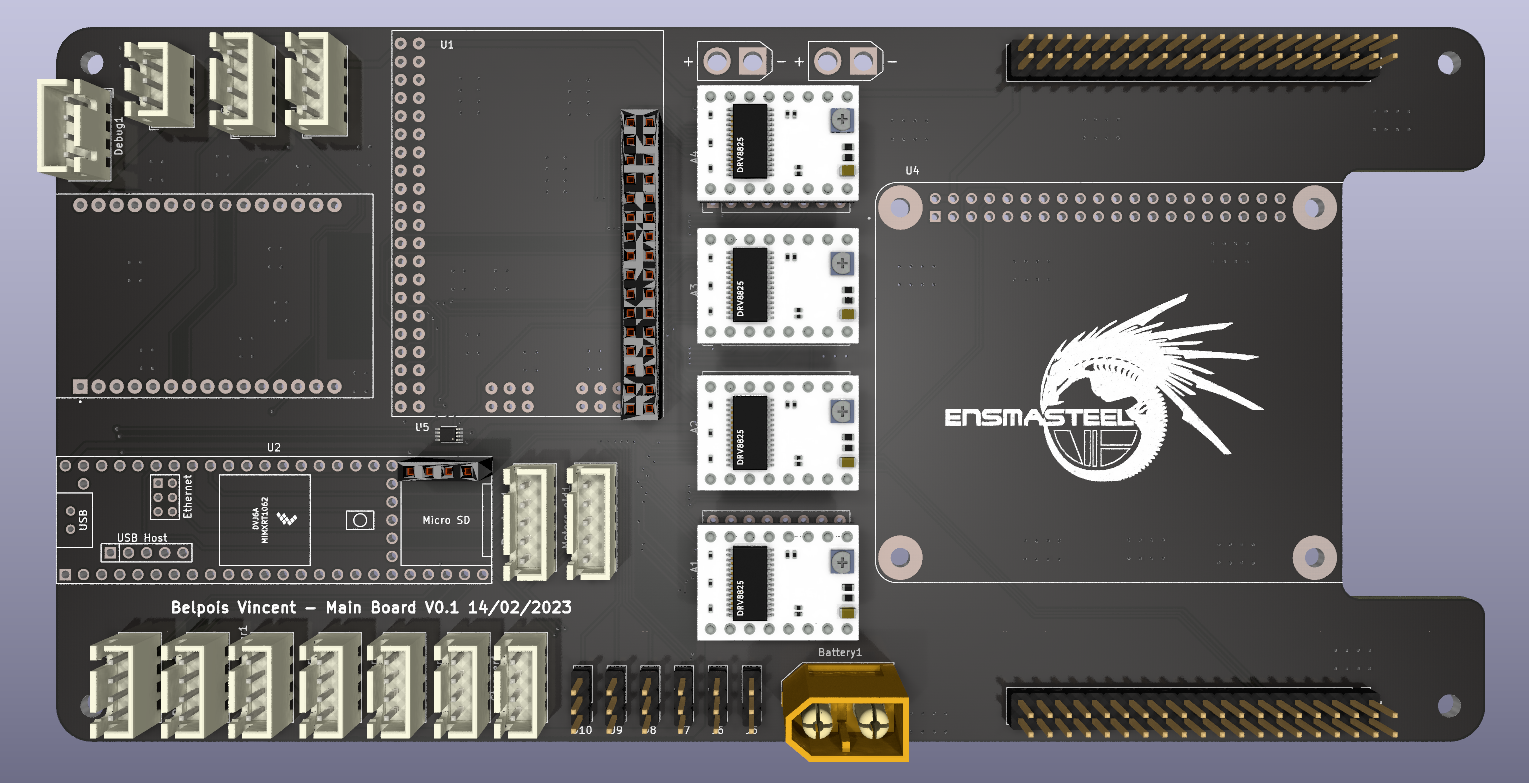Click the Micro SD text
The width and height of the screenshot is (1529, 783).
pyautogui.click(x=445, y=520)
